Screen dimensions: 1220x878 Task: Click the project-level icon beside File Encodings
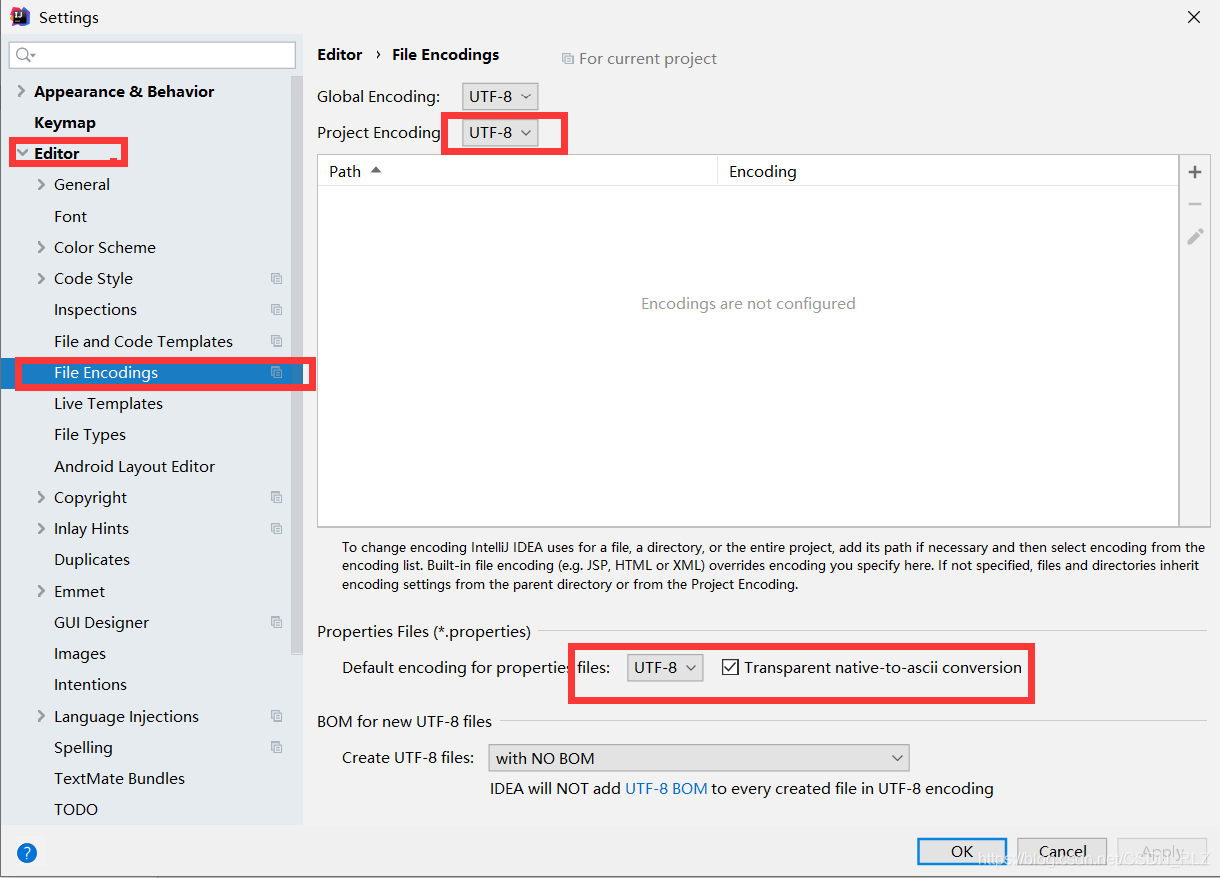(277, 372)
